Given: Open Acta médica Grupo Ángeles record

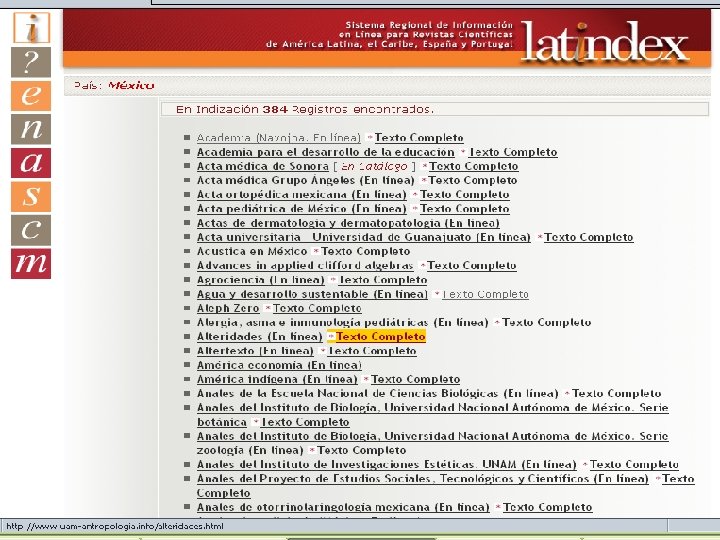Looking at the screenshot, I should [x=306, y=180].
